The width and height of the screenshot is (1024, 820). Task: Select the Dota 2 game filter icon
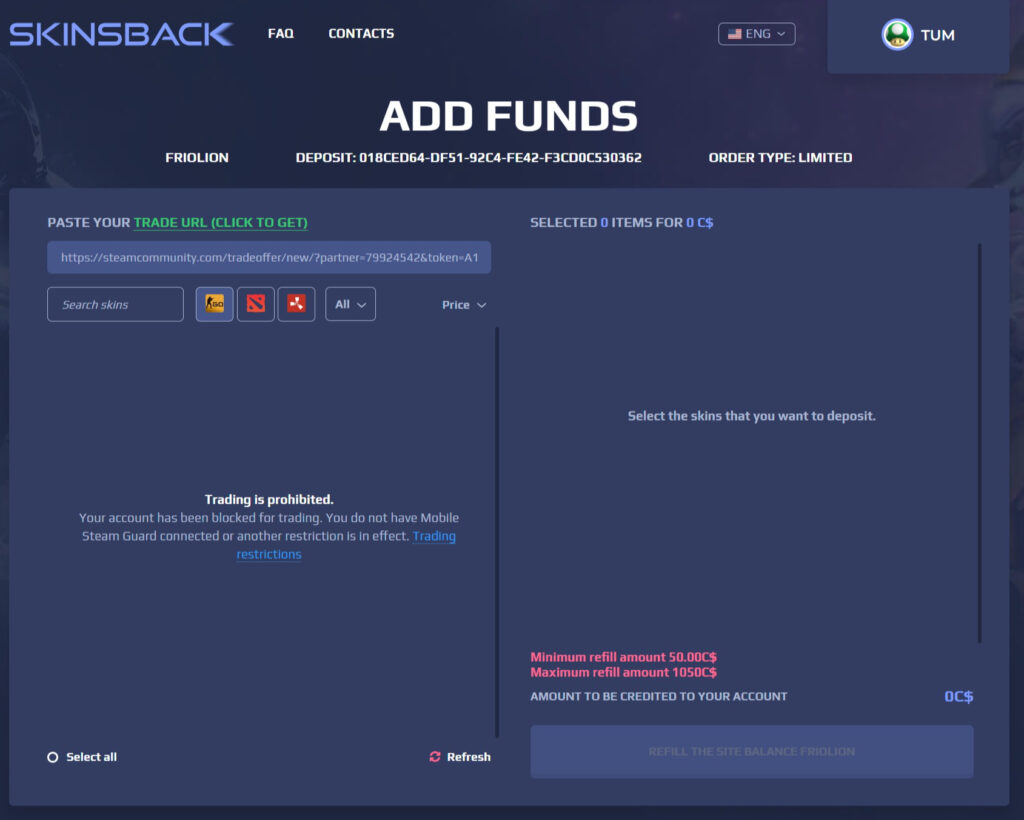tap(255, 304)
